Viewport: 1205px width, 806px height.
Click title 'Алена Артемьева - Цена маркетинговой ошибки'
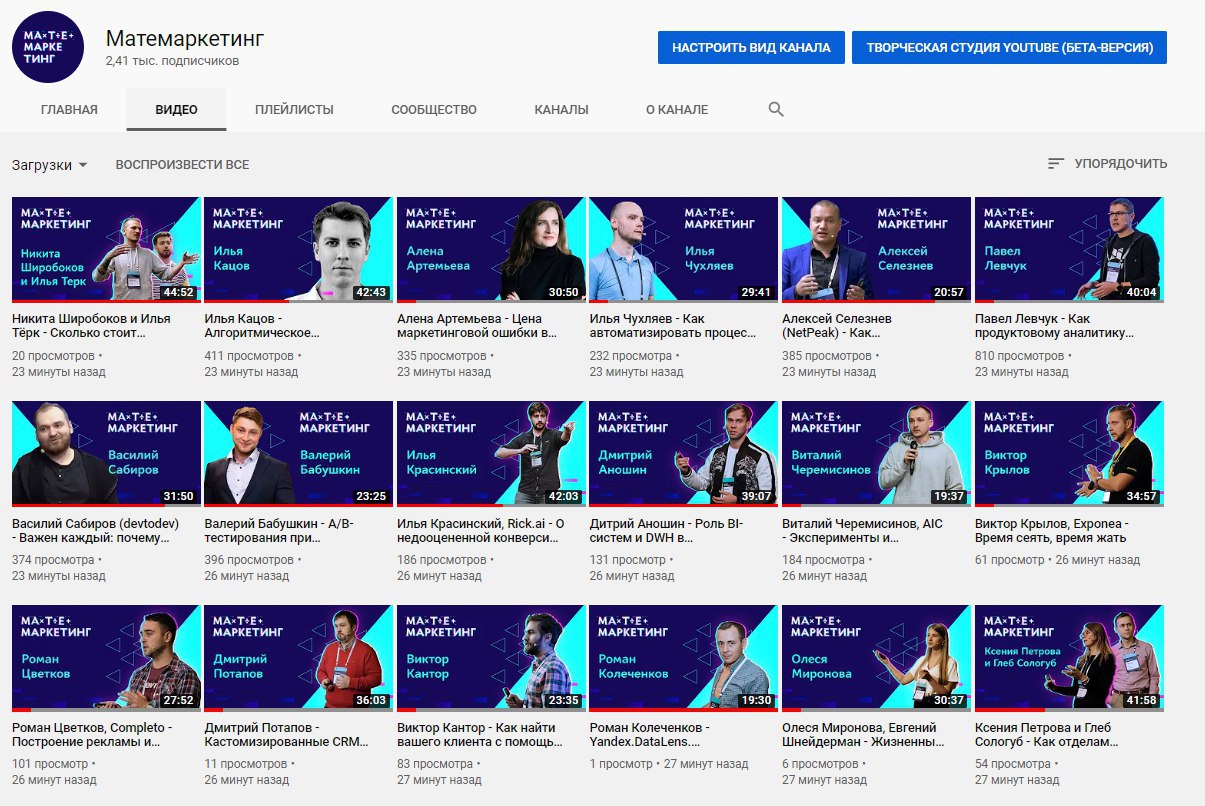tap(477, 325)
